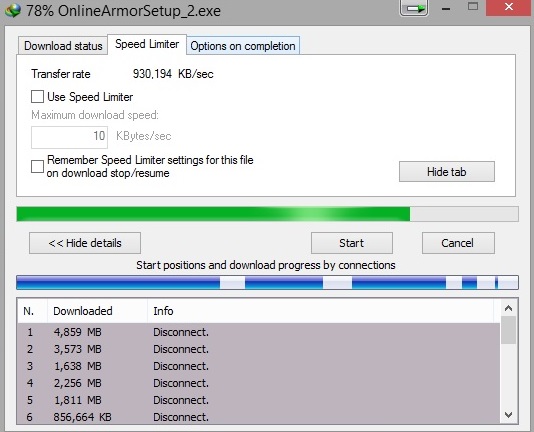Select the Speed Limiter tab
This screenshot has width=534, height=432.
(147, 44)
